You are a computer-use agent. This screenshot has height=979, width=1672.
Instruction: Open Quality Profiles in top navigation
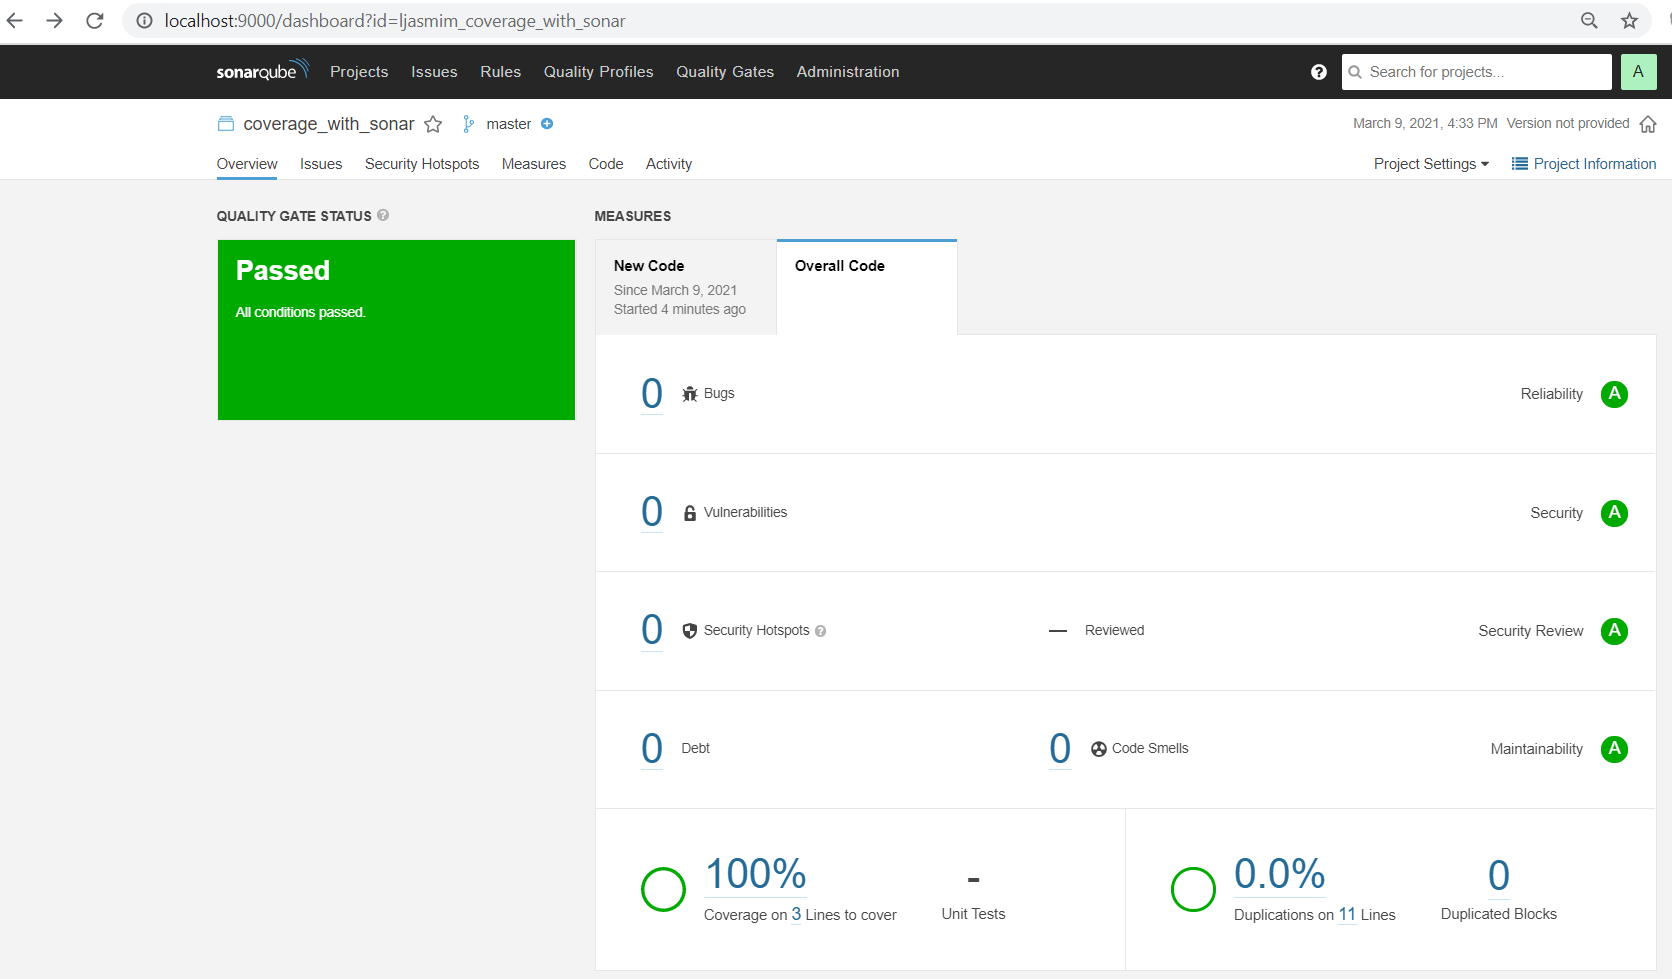598,72
